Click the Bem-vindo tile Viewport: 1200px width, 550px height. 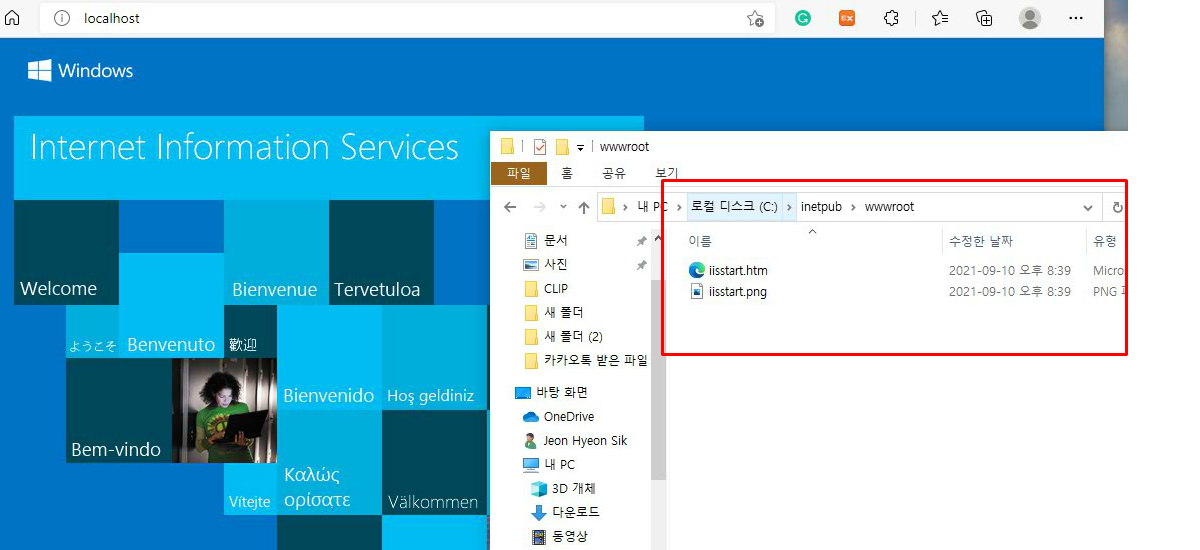[x=119, y=410]
